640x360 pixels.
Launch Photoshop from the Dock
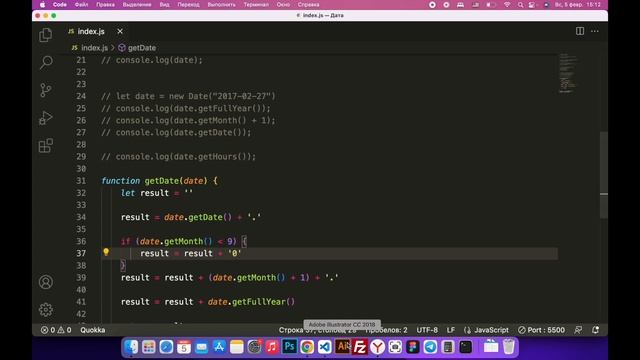(289, 347)
